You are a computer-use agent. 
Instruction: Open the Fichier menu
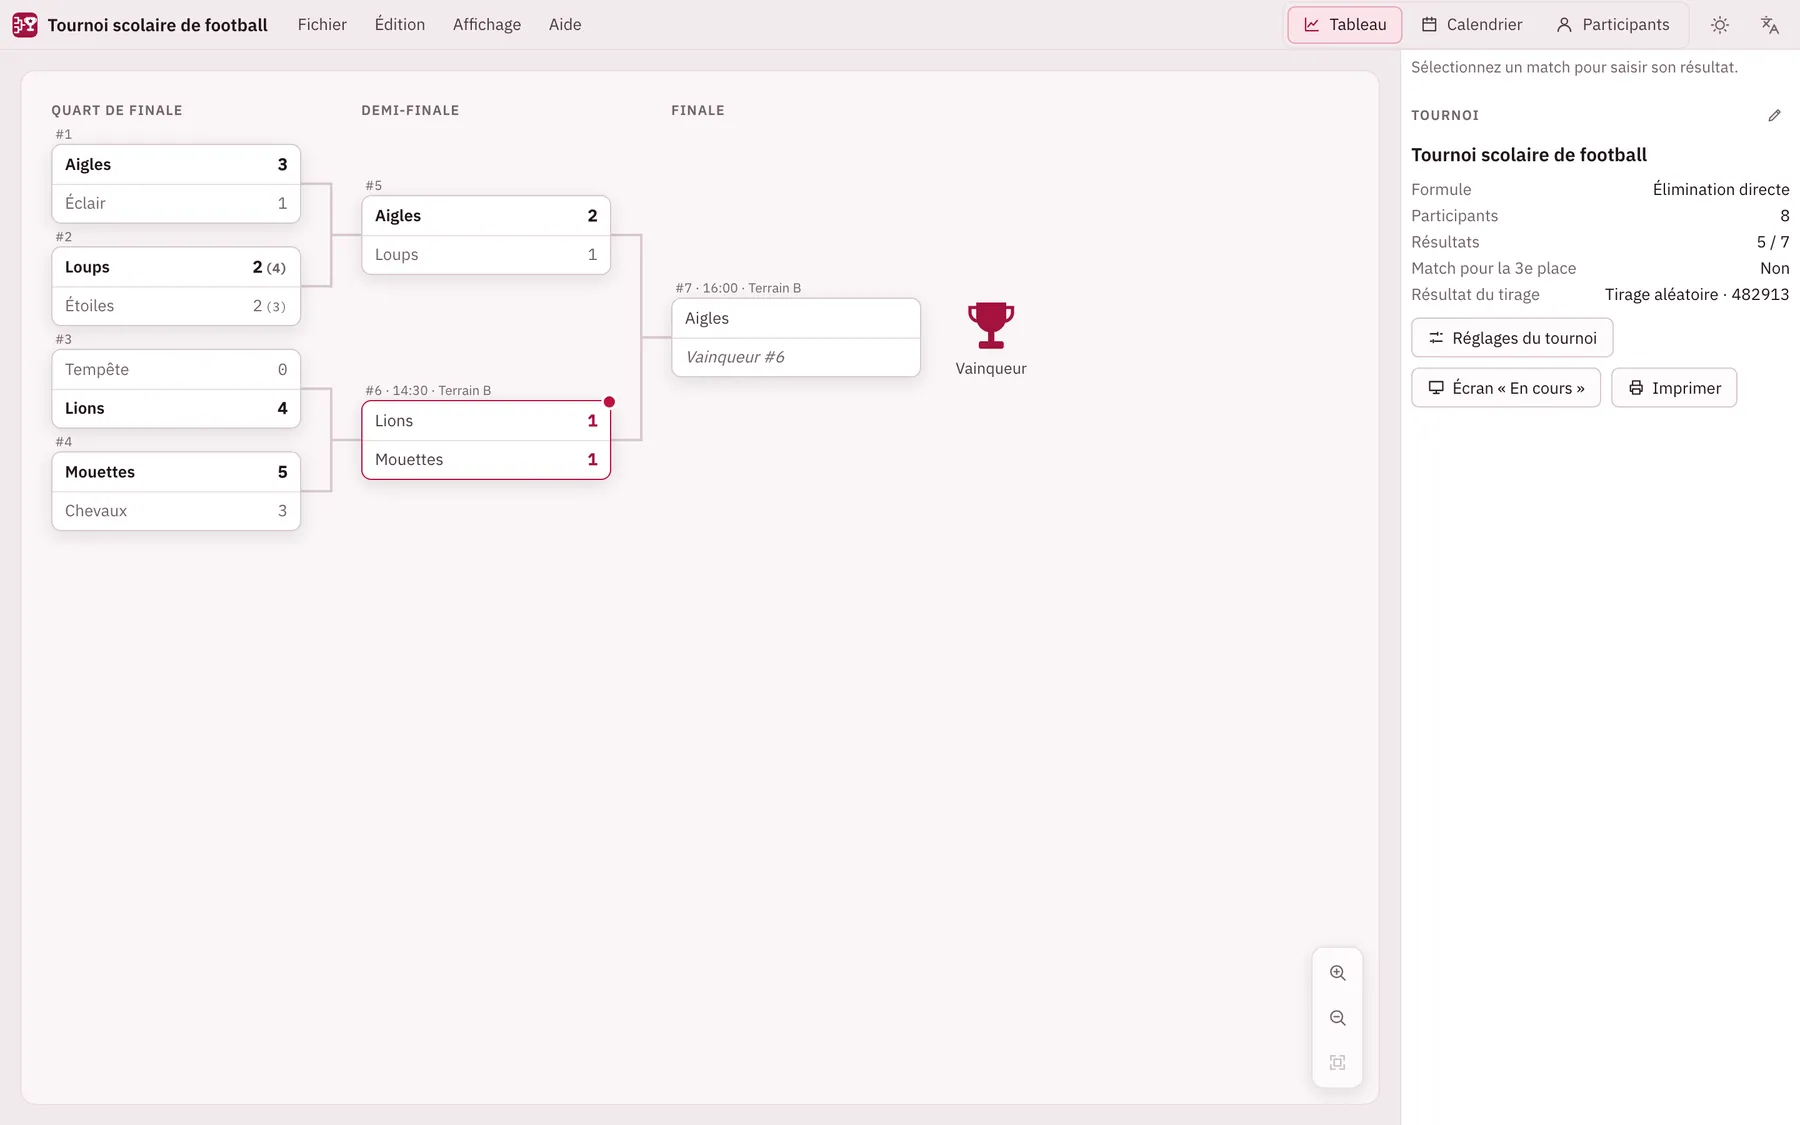pos(322,25)
